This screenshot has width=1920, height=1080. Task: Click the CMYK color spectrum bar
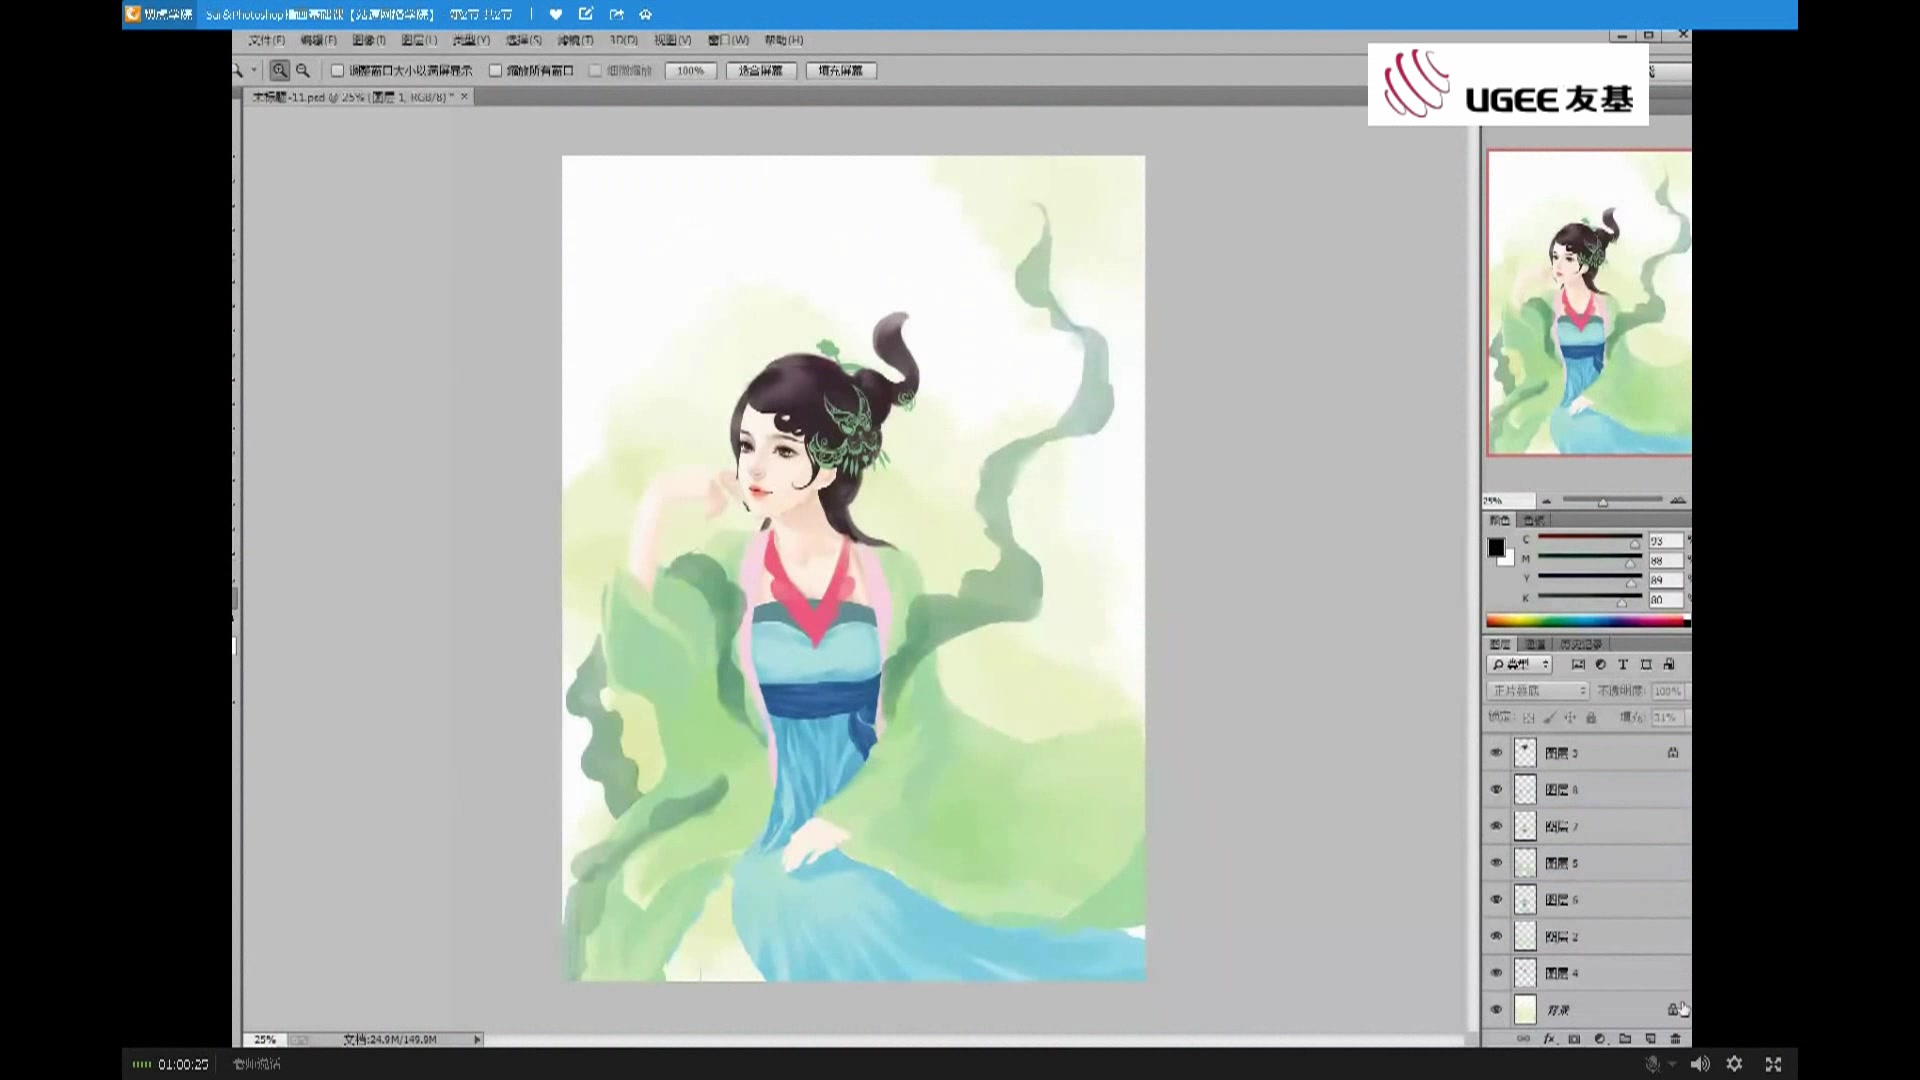click(x=1585, y=621)
